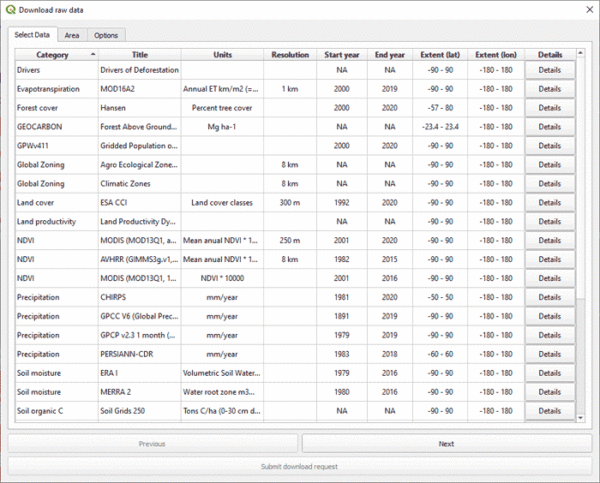Screen dimensions: 600x483
Task: Sort by End year column header
Action: point(390,55)
